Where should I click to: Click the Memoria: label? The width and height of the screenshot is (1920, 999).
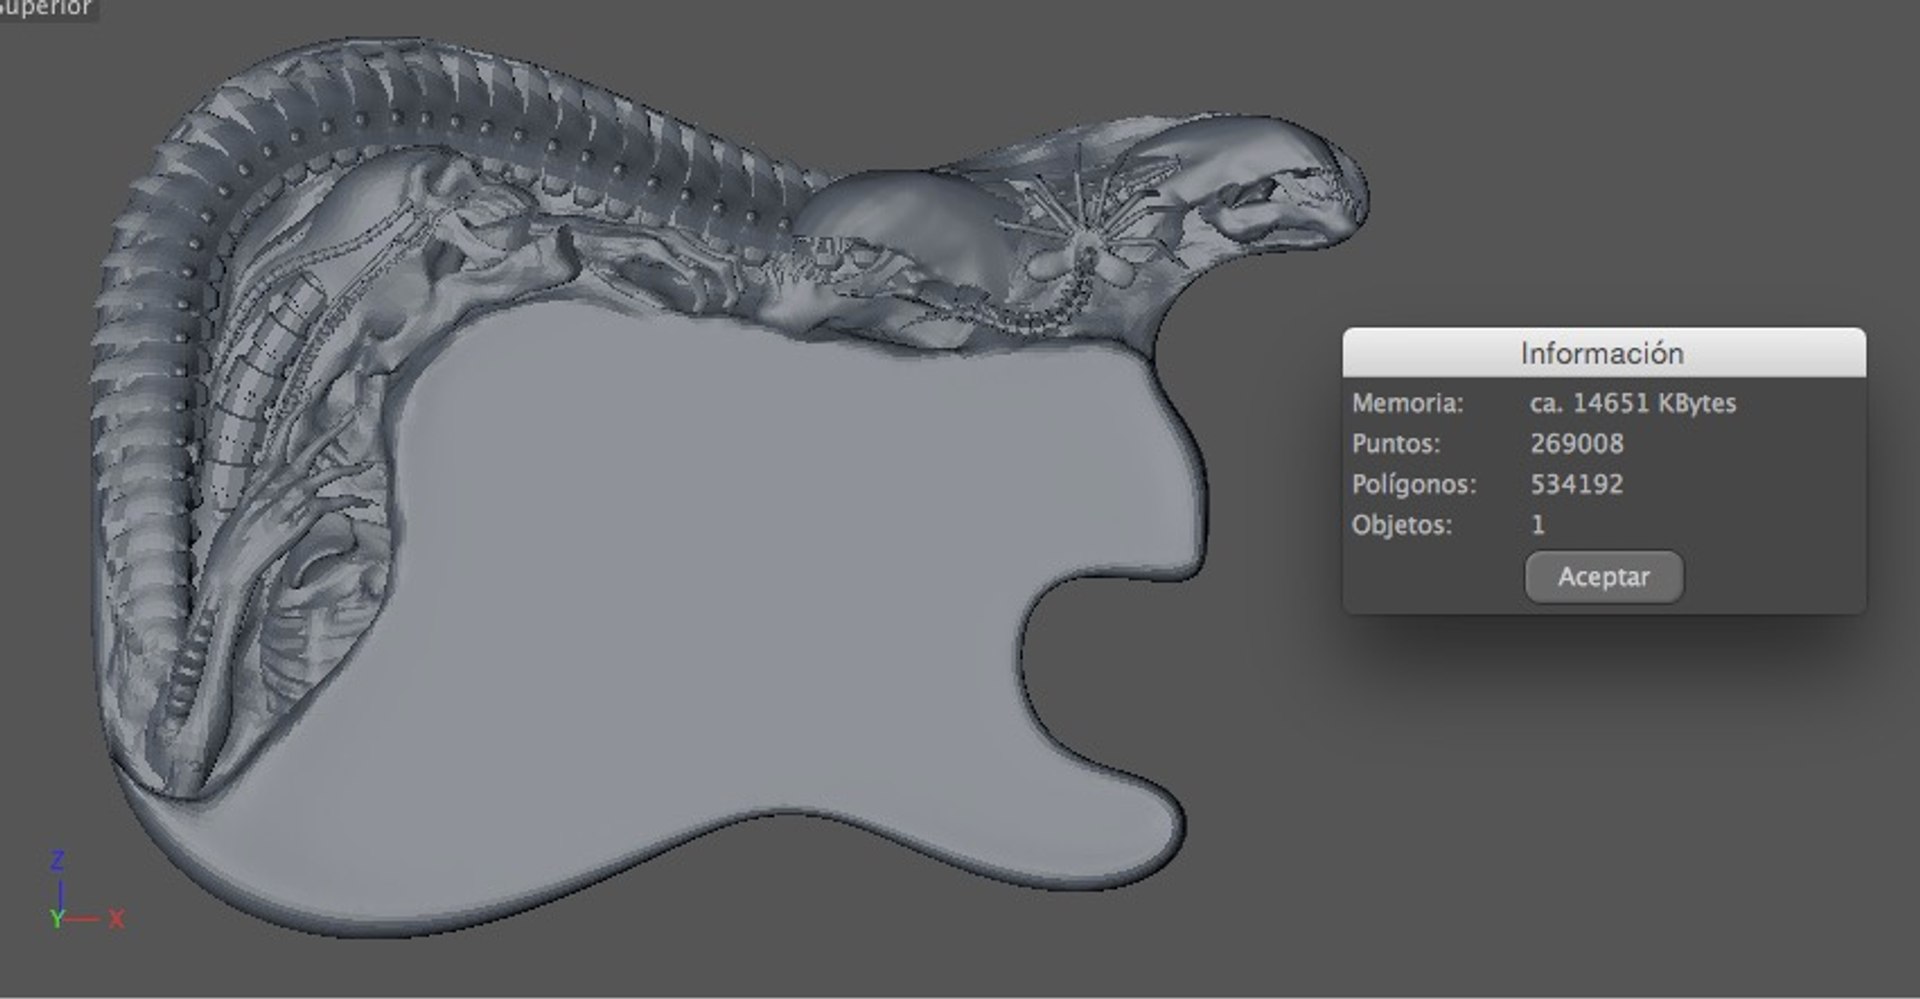coord(1407,403)
